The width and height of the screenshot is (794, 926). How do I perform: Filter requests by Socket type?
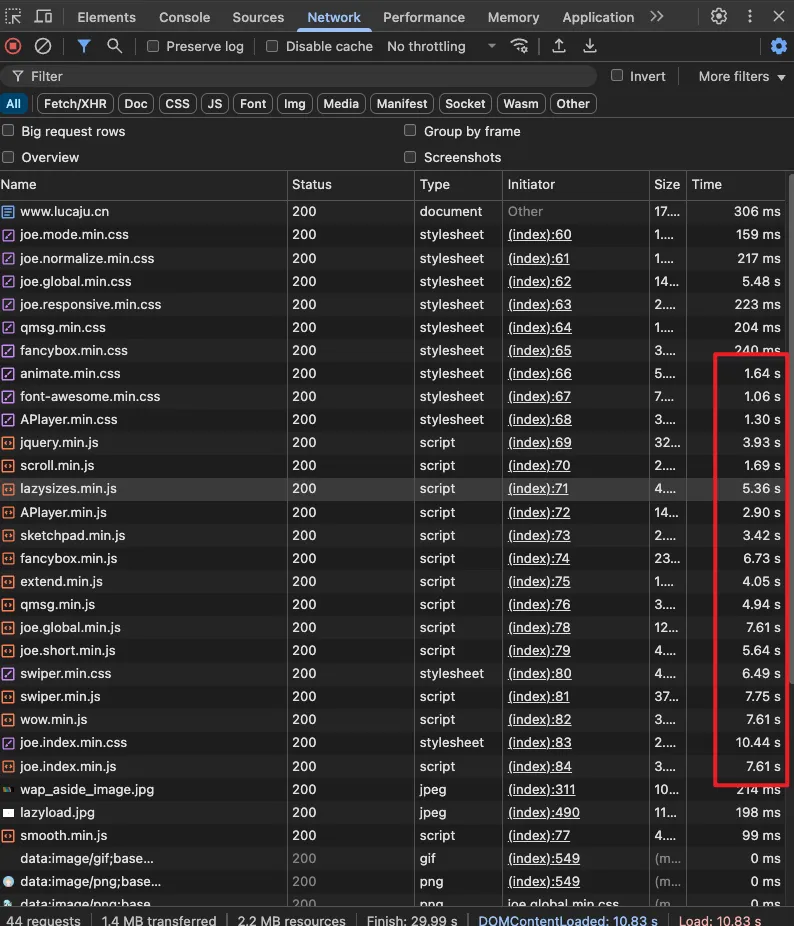point(465,104)
